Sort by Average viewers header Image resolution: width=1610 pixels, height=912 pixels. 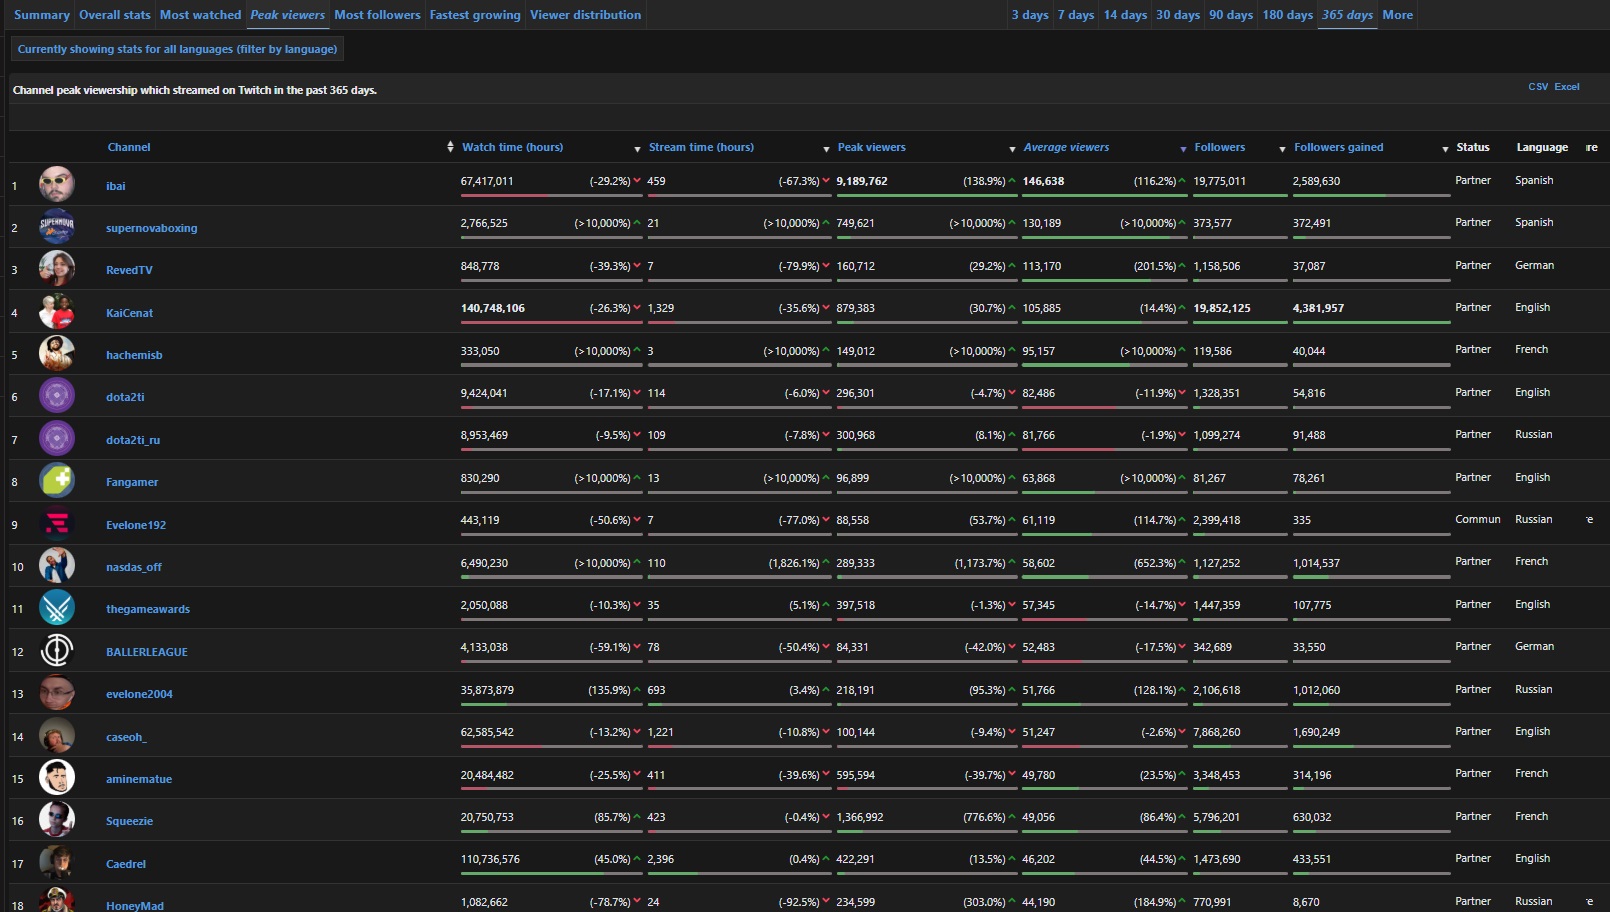point(1066,147)
